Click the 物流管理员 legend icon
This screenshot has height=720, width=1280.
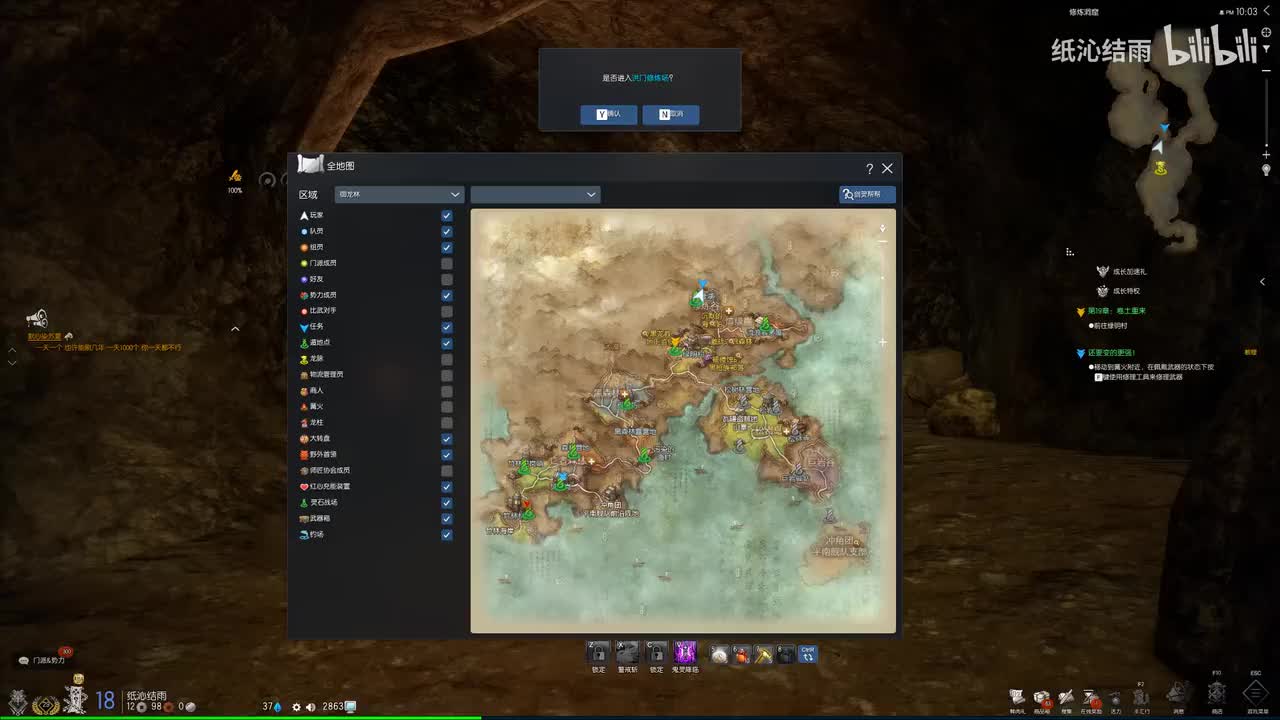304,375
